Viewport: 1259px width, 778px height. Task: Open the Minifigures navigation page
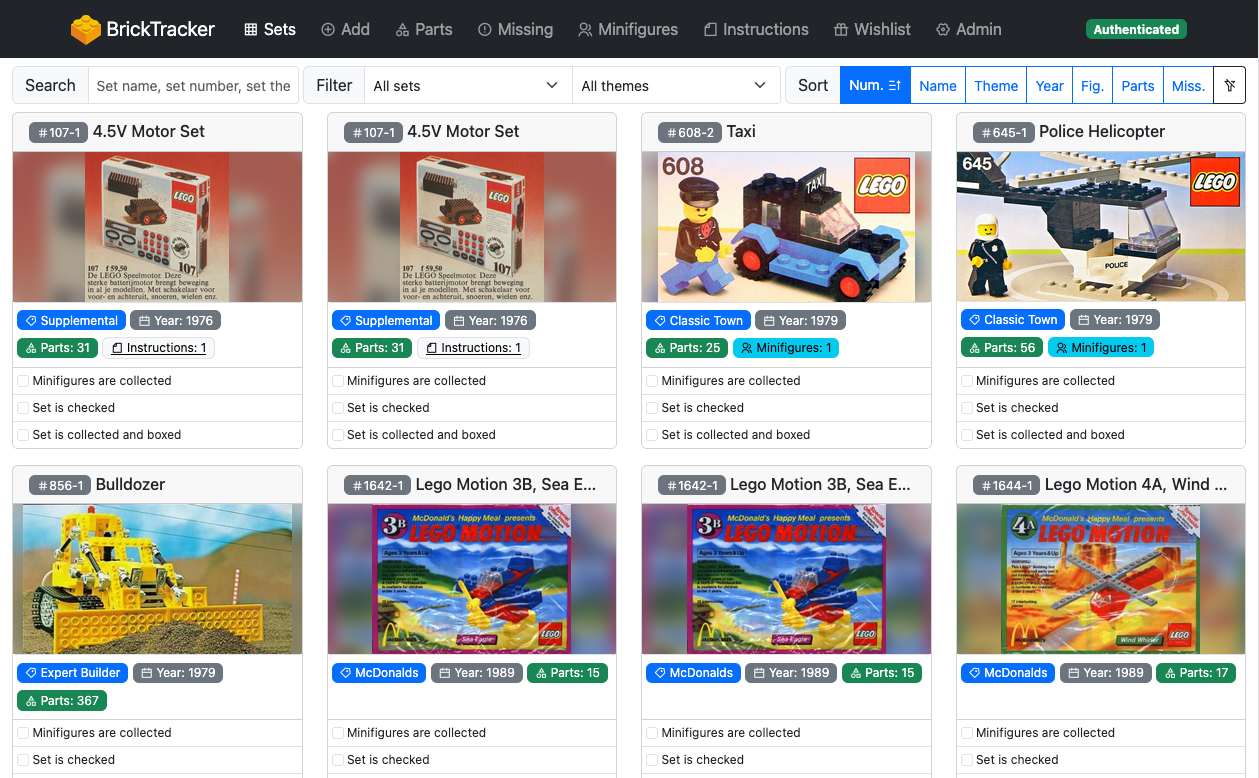[628, 30]
